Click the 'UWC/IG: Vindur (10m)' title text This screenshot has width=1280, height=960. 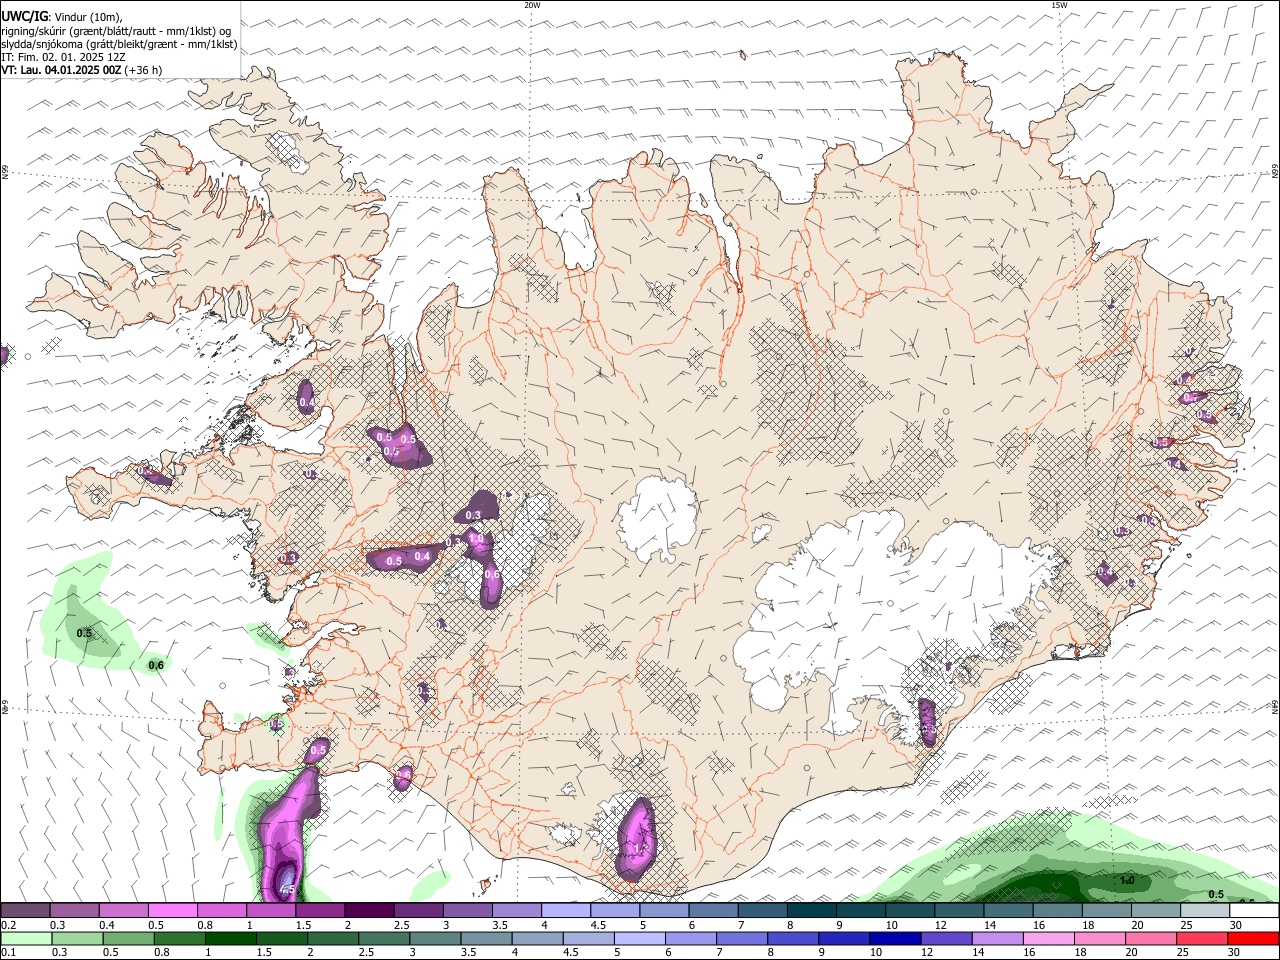click(x=61, y=16)
